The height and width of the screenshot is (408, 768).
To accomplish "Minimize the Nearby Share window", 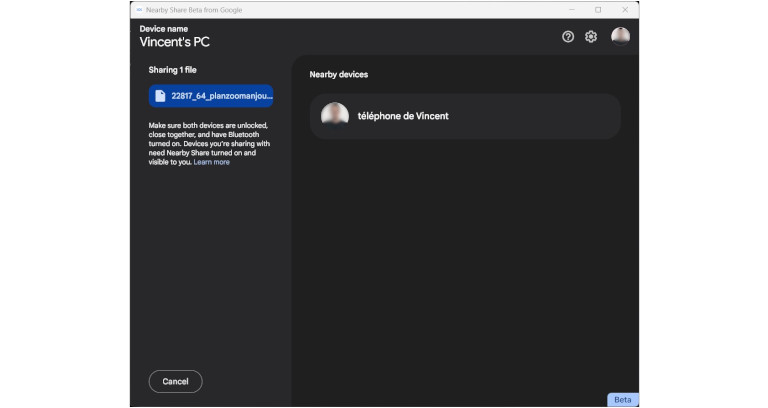I will [x=570, y=10].
